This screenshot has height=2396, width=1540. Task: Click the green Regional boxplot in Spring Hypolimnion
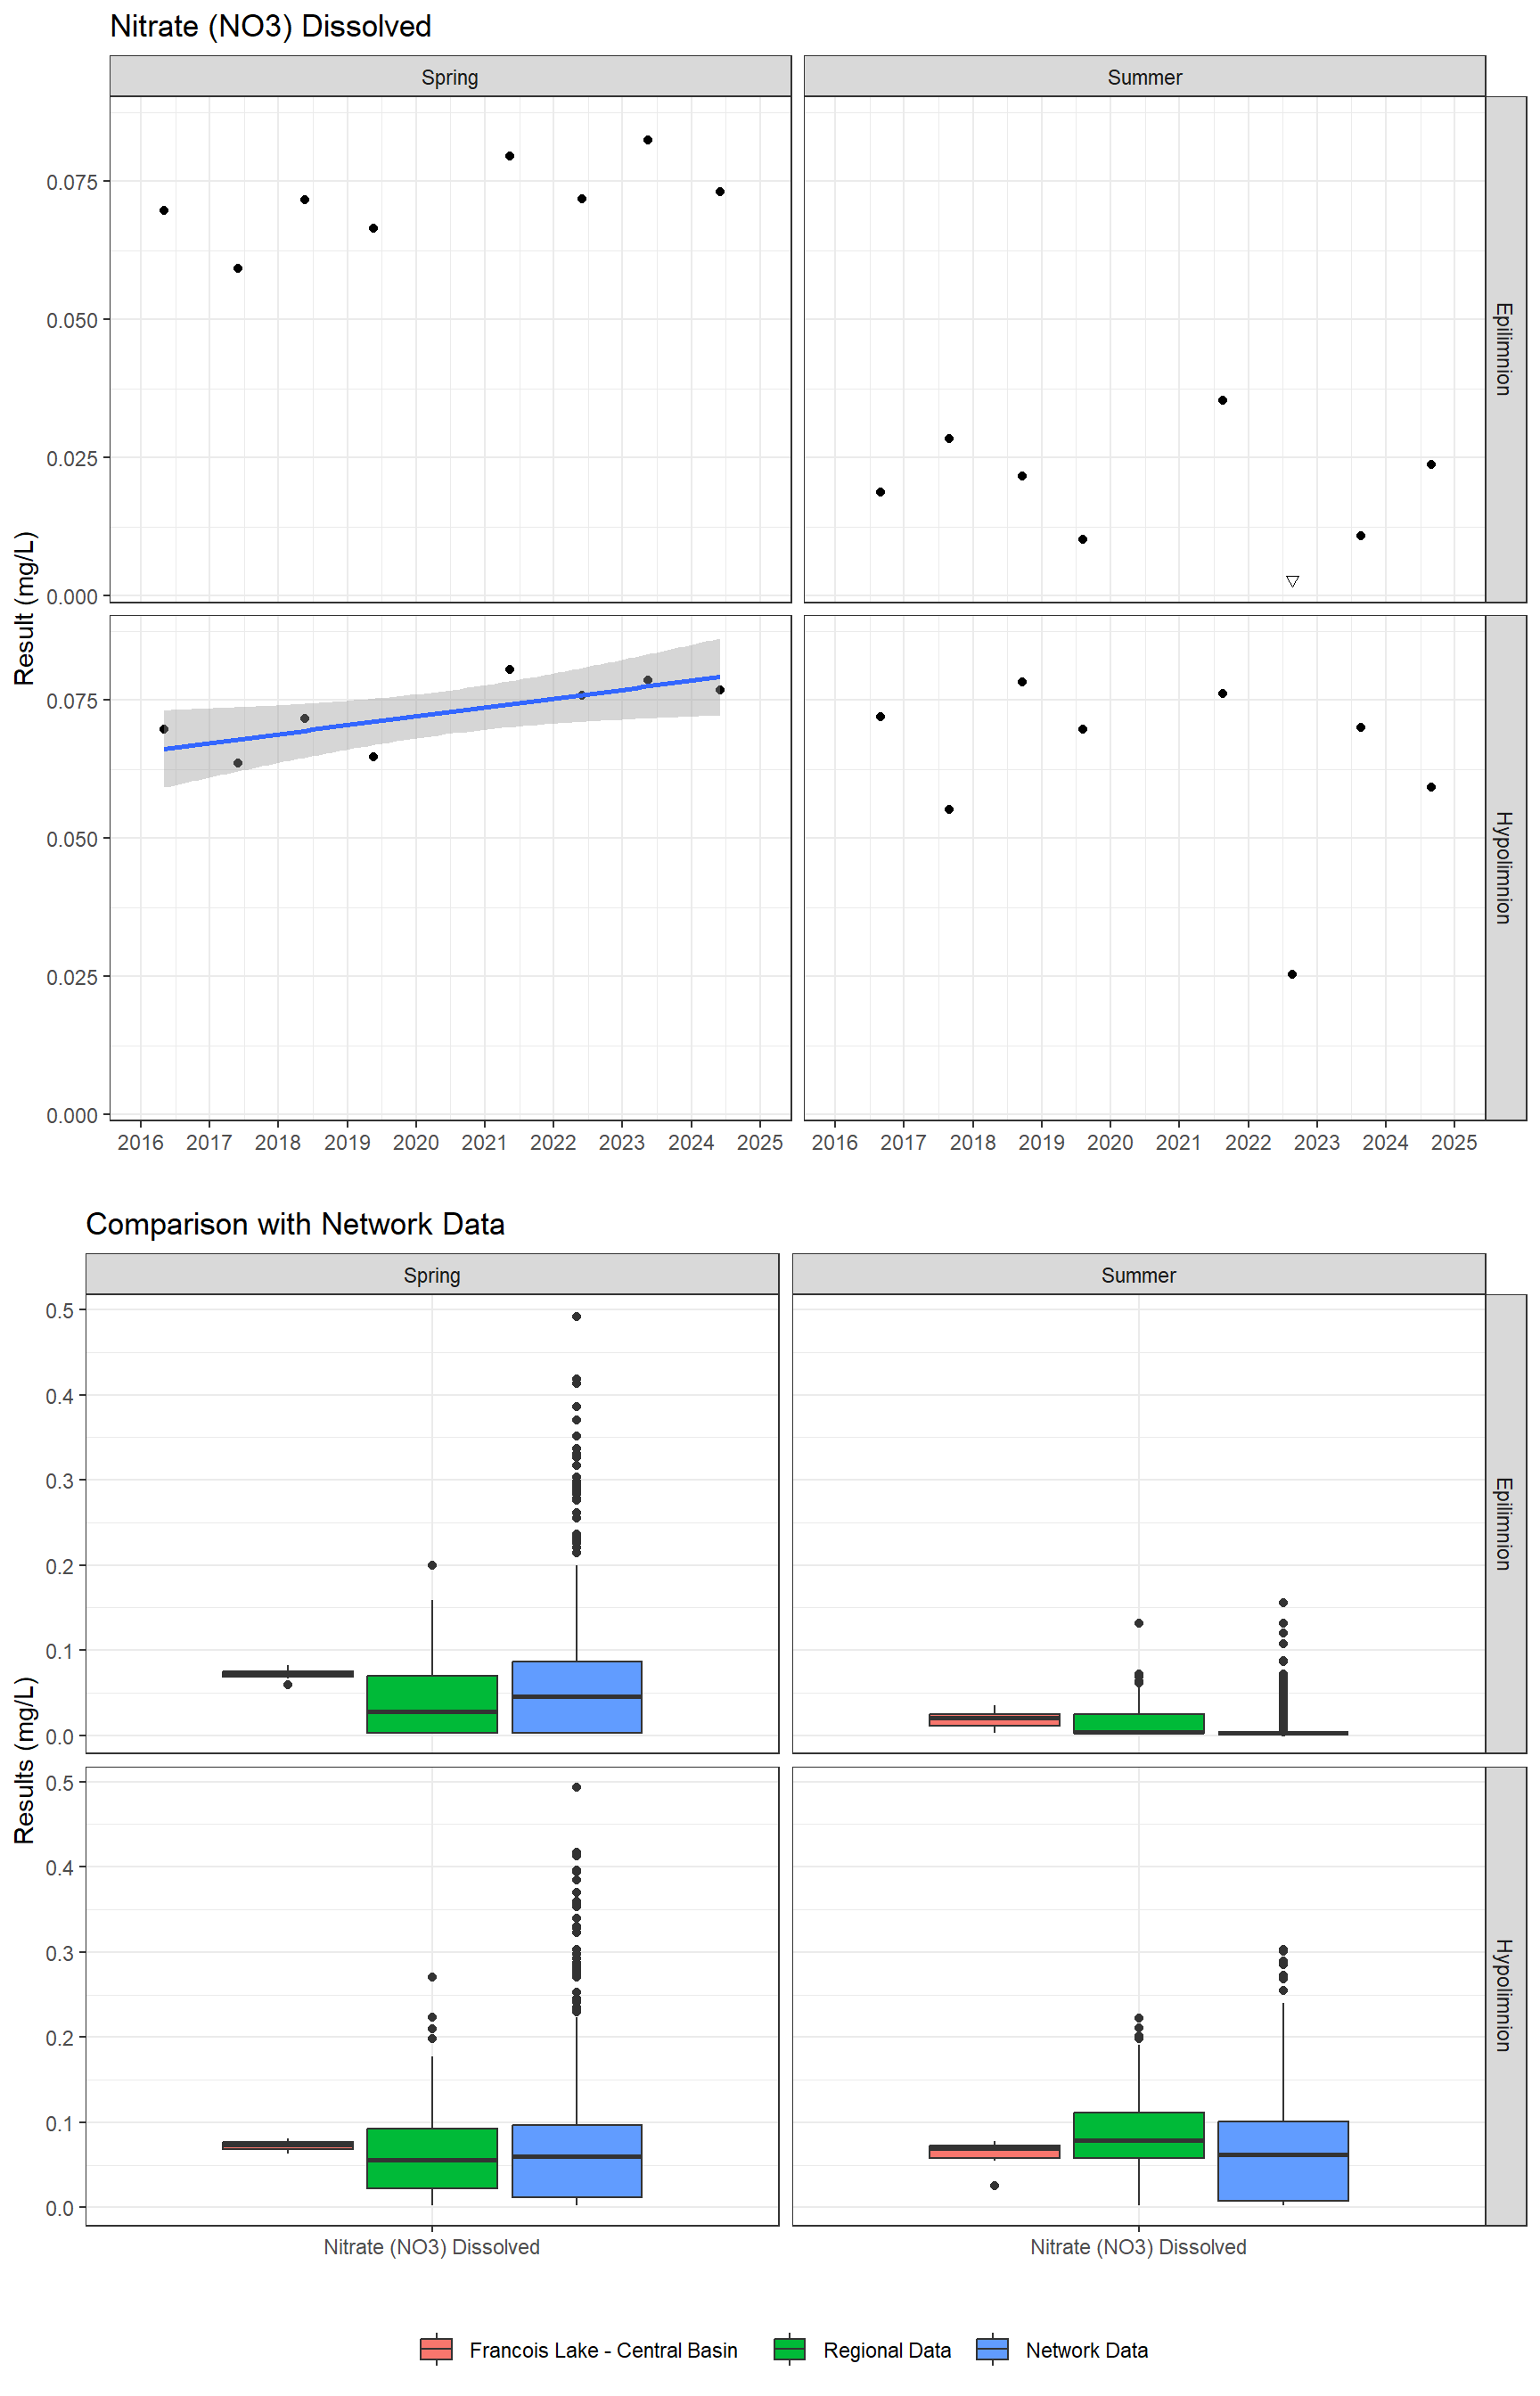pos(432,2158)
